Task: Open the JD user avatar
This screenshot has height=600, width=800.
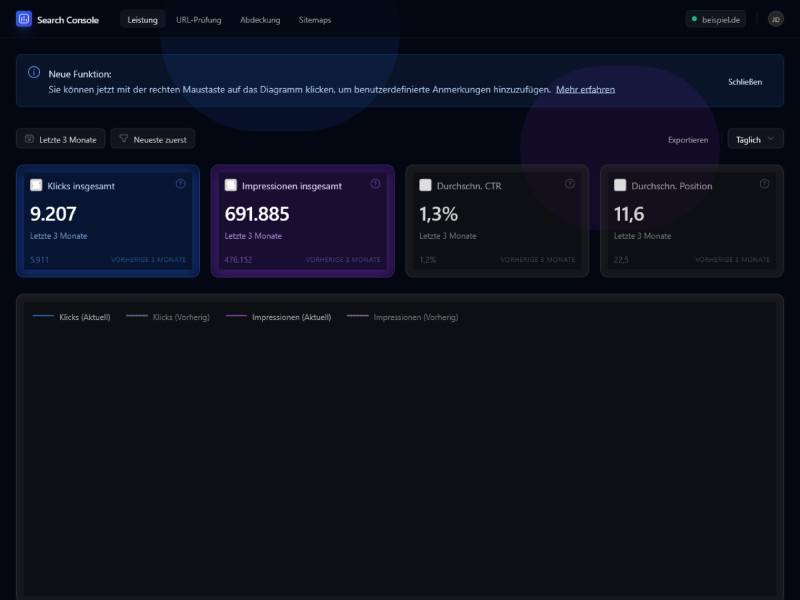Action: coord(776,19)
